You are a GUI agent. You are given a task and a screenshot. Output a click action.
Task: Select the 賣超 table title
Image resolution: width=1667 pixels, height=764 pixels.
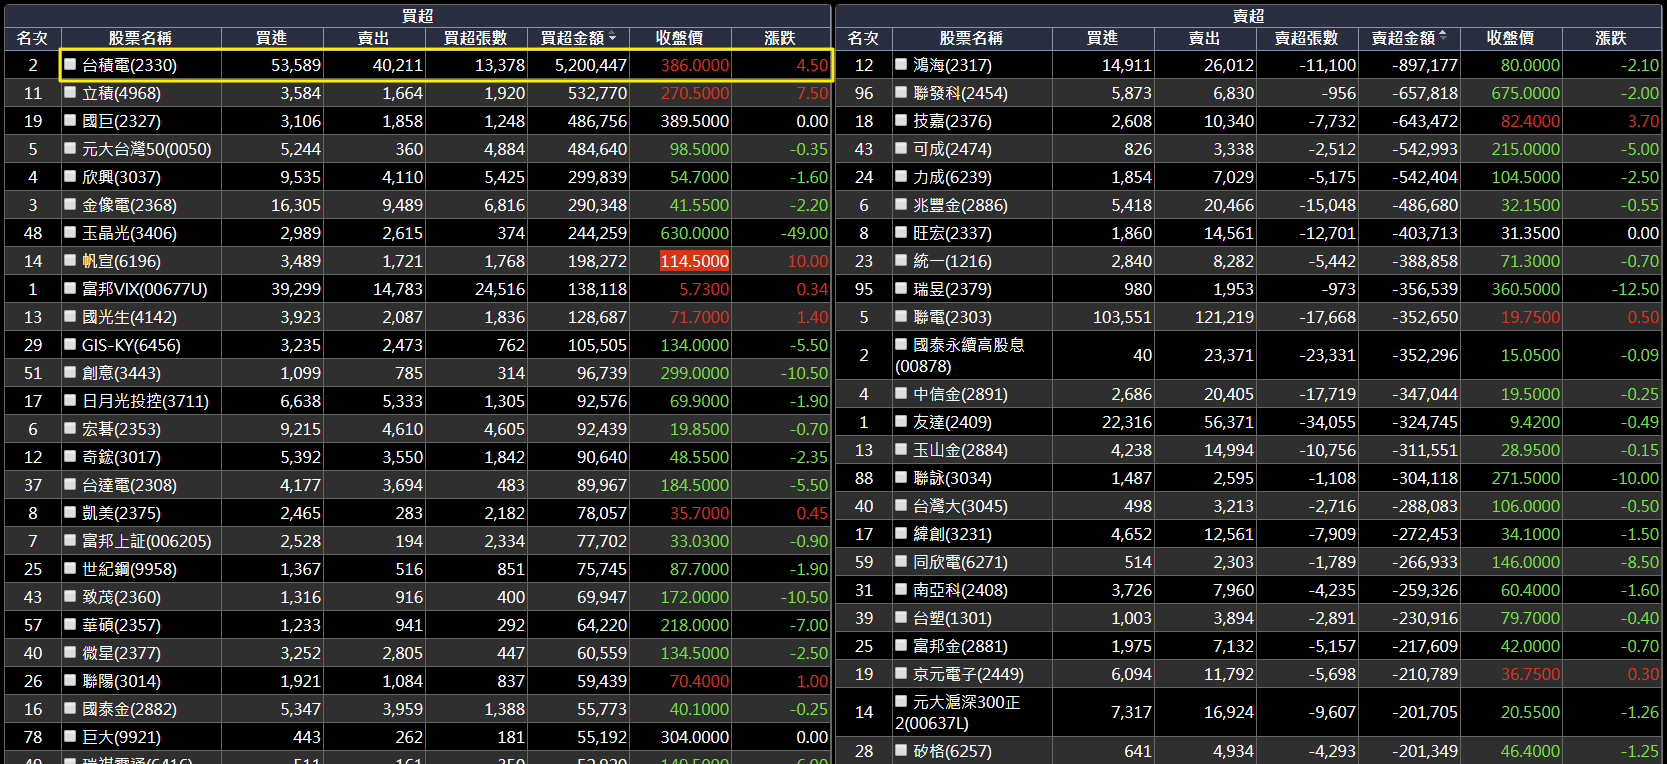(1248, 15)
